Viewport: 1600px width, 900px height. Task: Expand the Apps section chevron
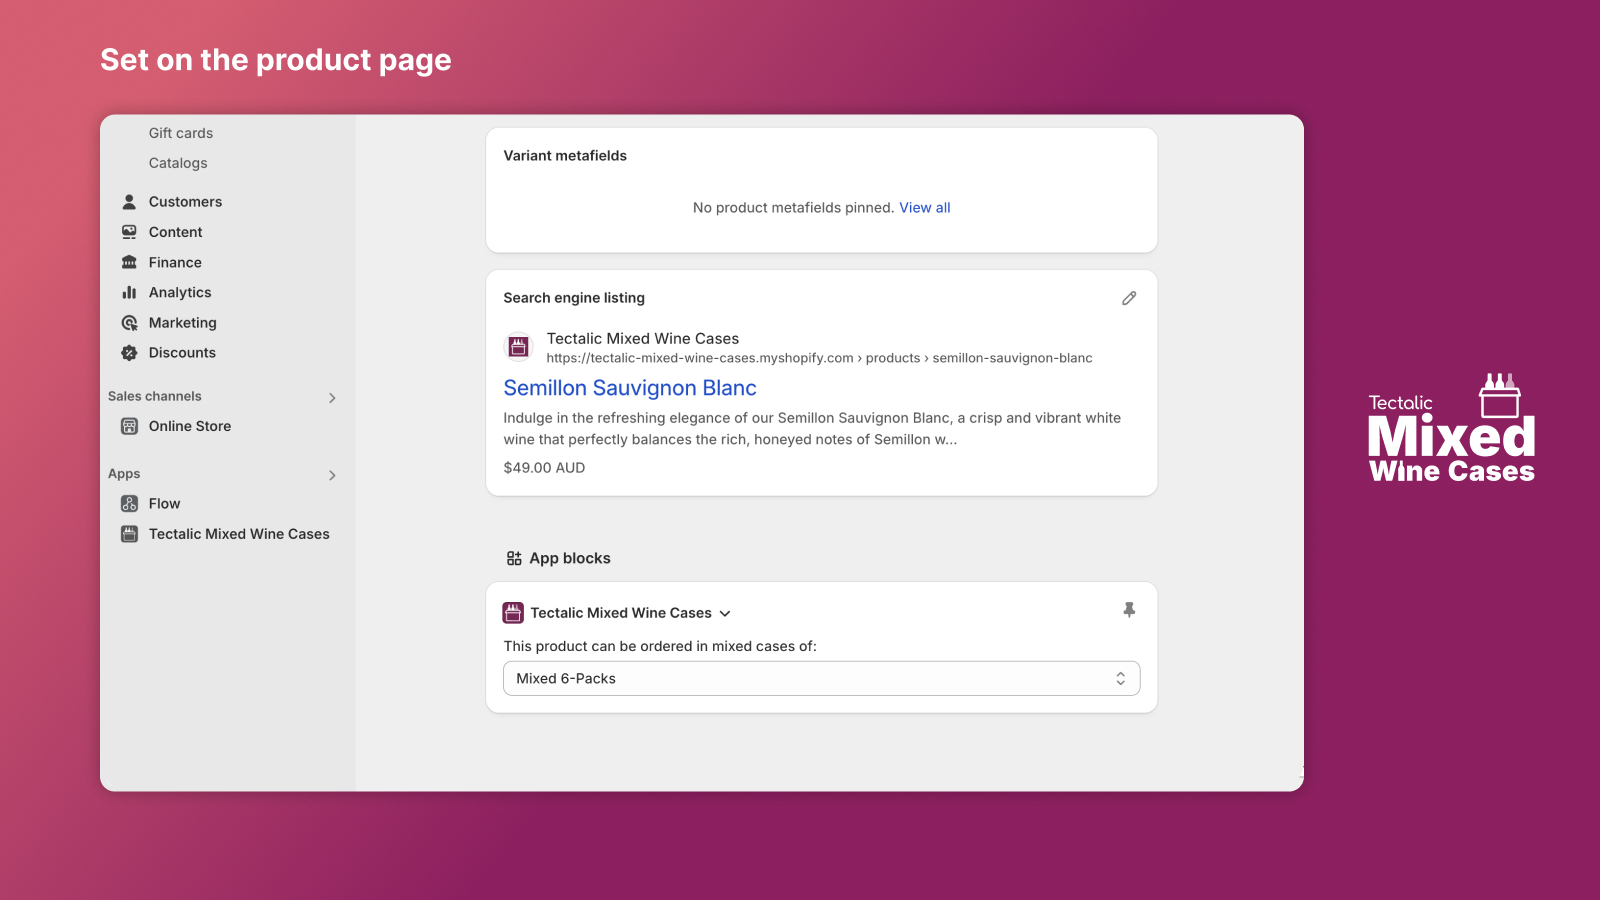click(332, 475)
